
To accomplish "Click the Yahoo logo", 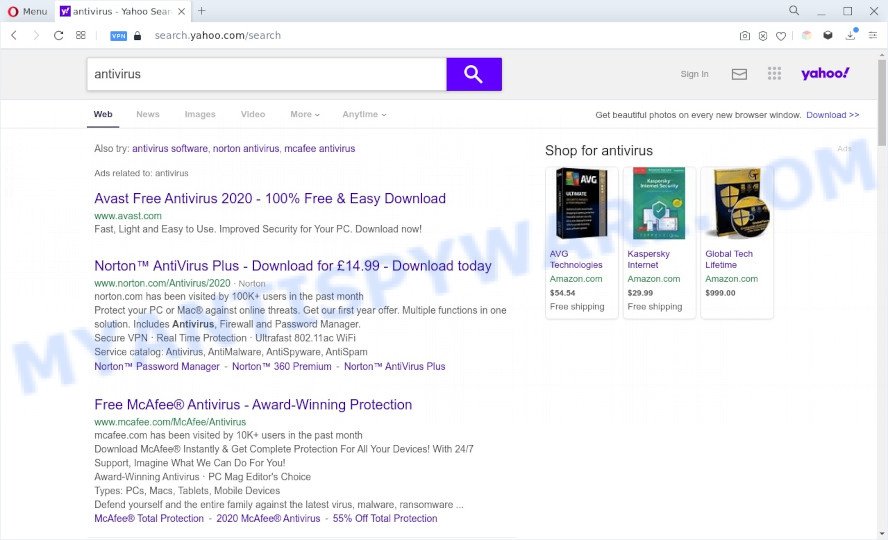I will (x=825, y=73).
